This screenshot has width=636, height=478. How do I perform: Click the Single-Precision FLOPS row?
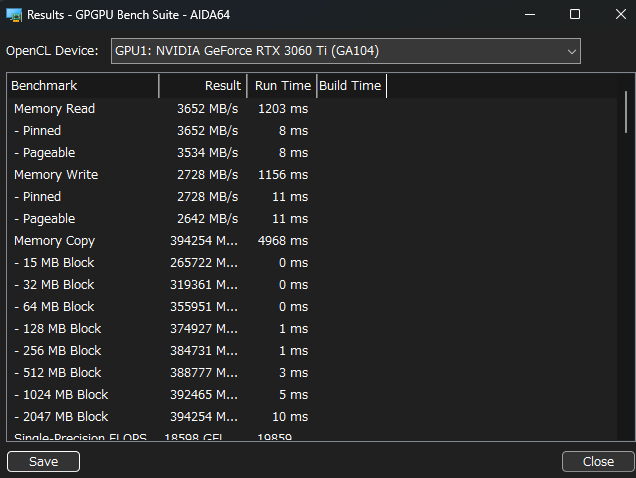coord(80,436)
